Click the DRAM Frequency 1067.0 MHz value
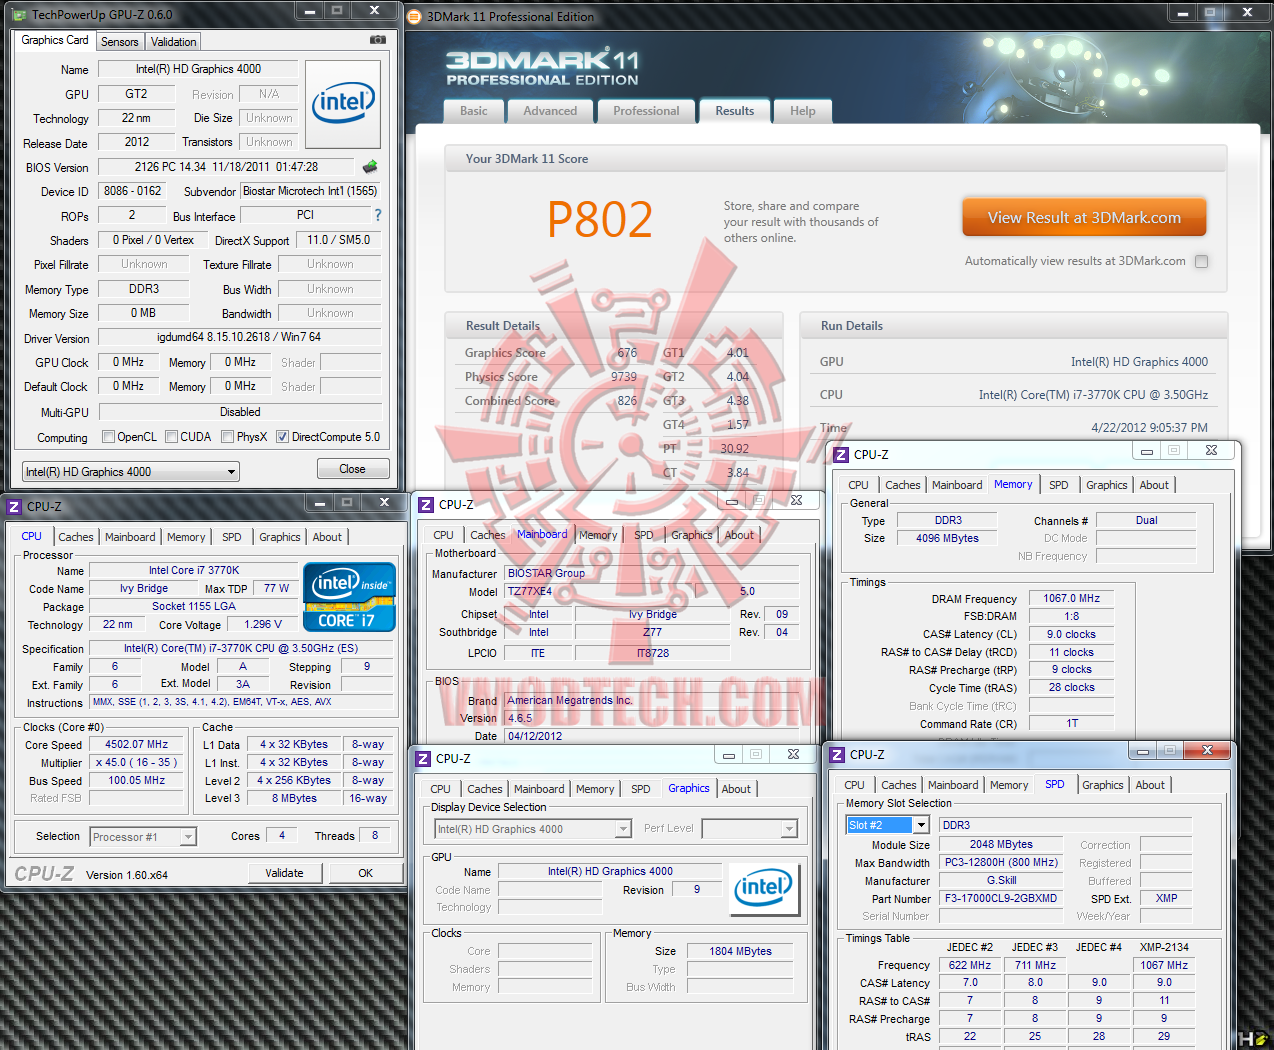The image size is (1274, 1050). (x=1071, y=598)
